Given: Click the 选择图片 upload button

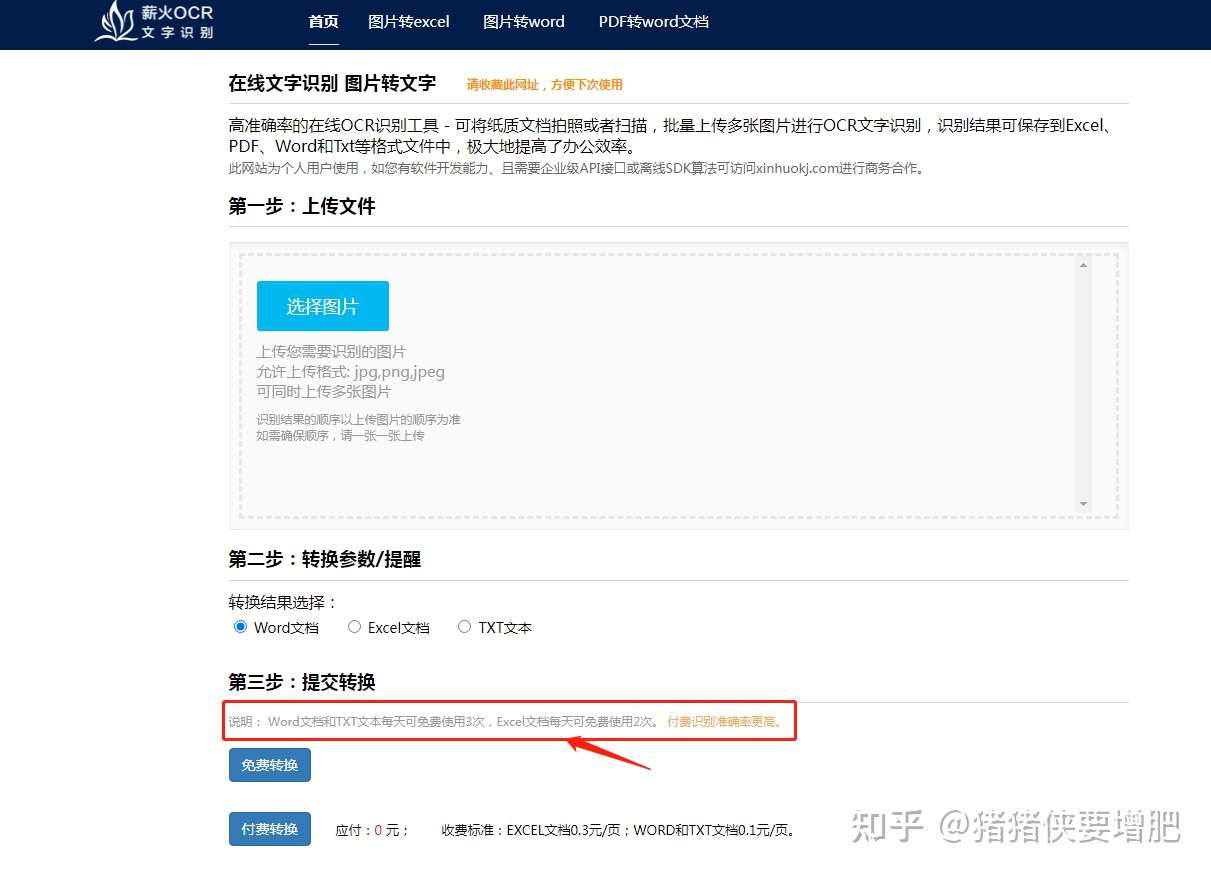Looking at the screenshot, I should [323, 306].
